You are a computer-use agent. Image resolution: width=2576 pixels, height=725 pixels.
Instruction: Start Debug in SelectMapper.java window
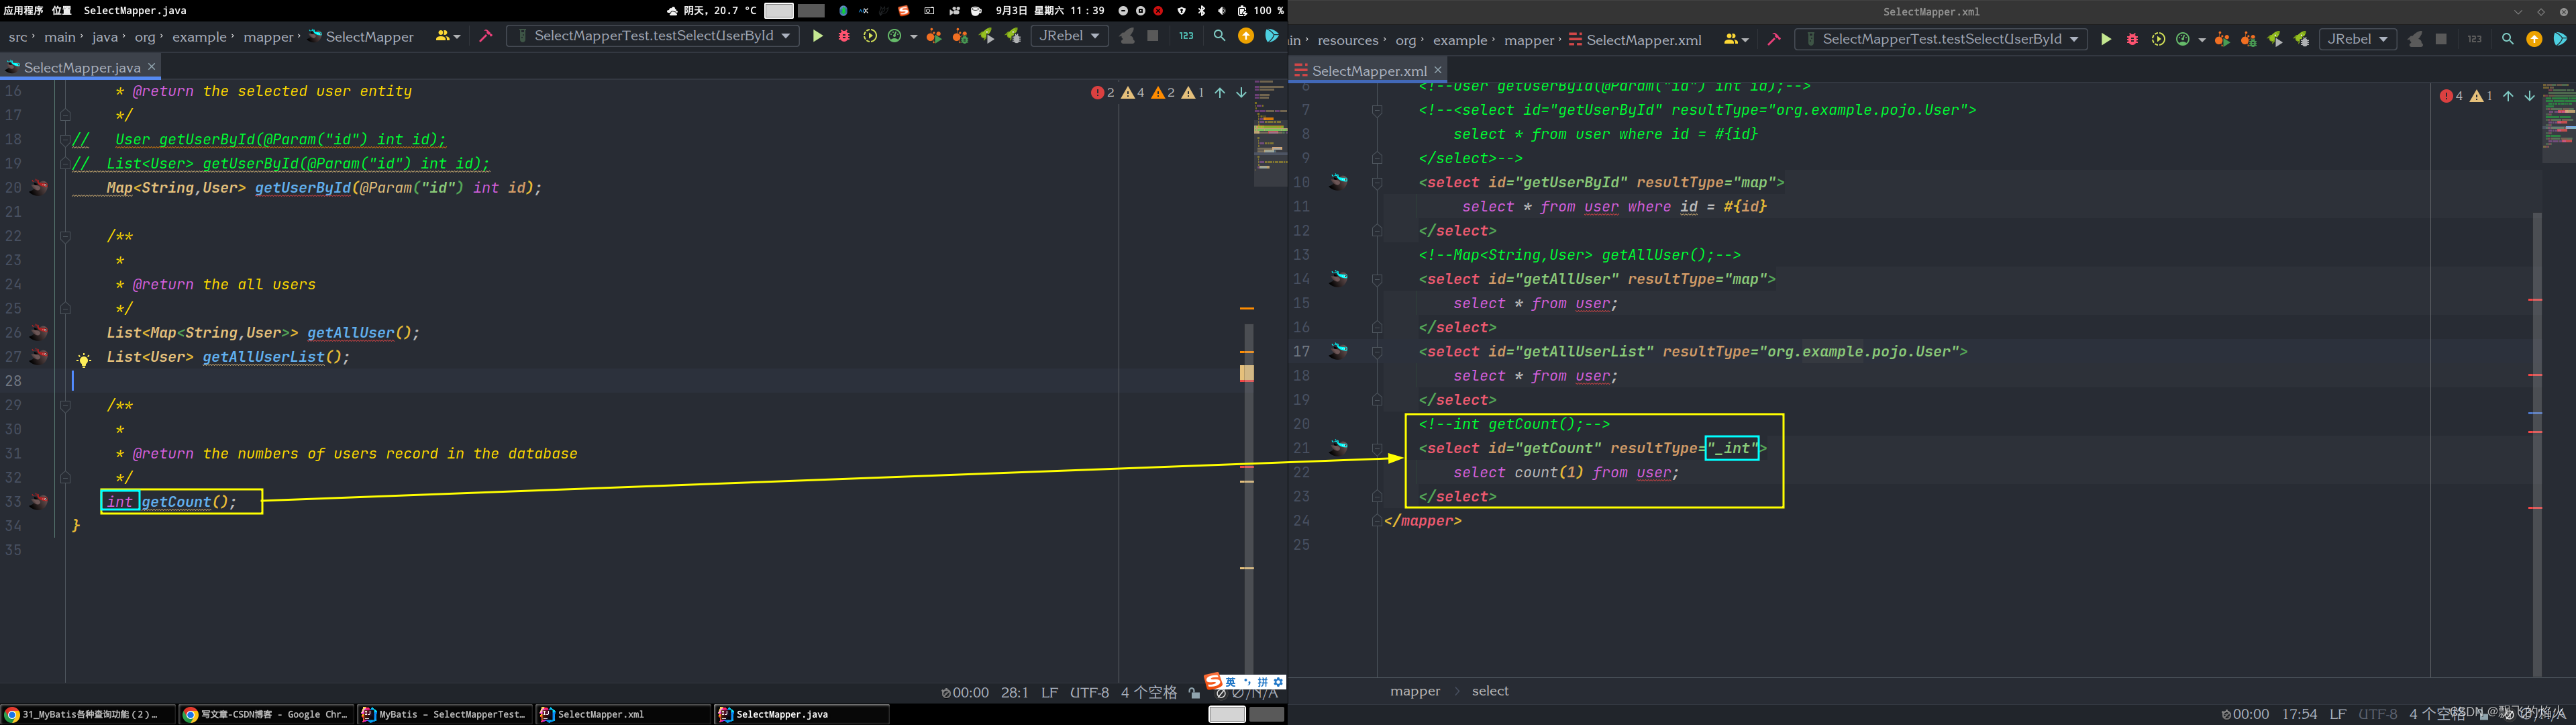[844, 36]
